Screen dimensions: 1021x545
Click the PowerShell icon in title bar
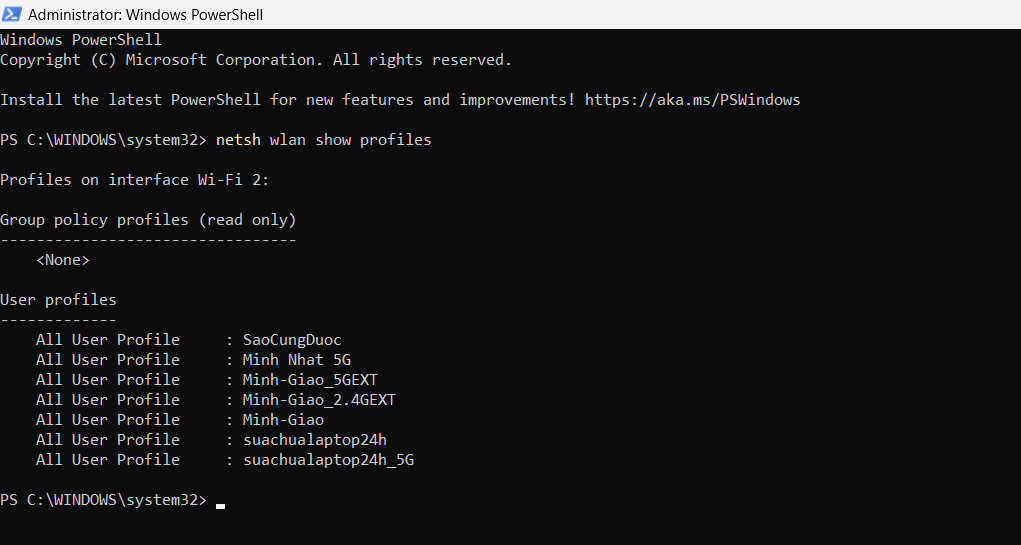tap(12, 14)
